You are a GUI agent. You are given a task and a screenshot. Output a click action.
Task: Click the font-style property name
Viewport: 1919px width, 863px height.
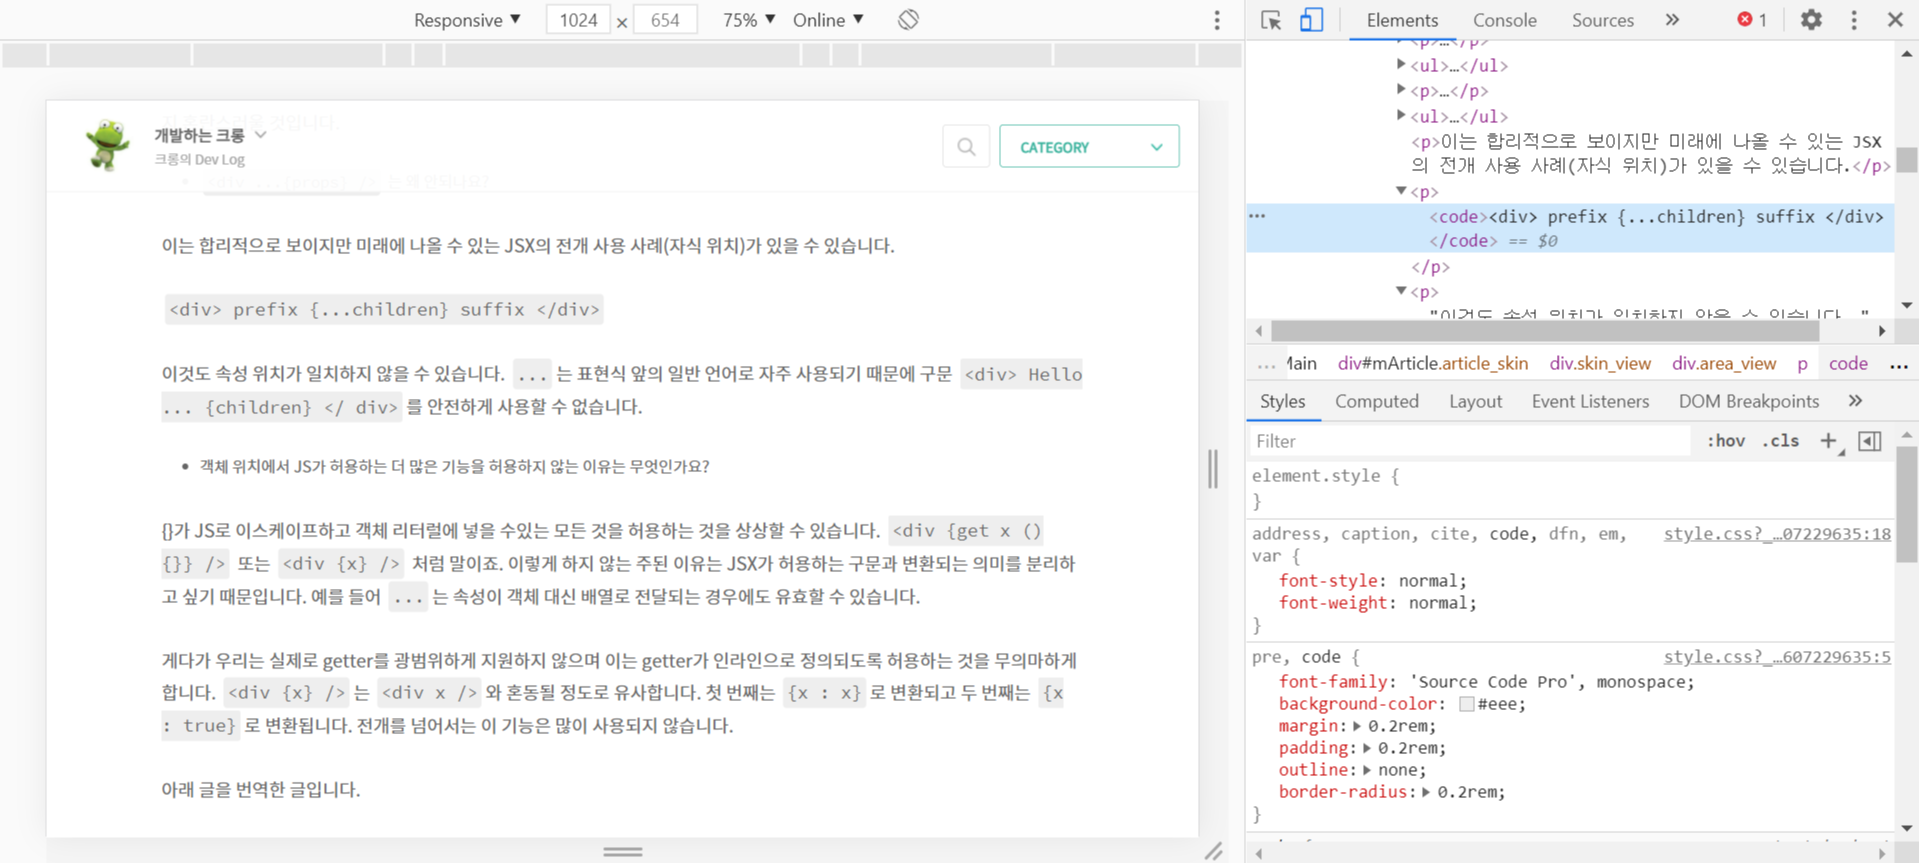[1329, 581]
